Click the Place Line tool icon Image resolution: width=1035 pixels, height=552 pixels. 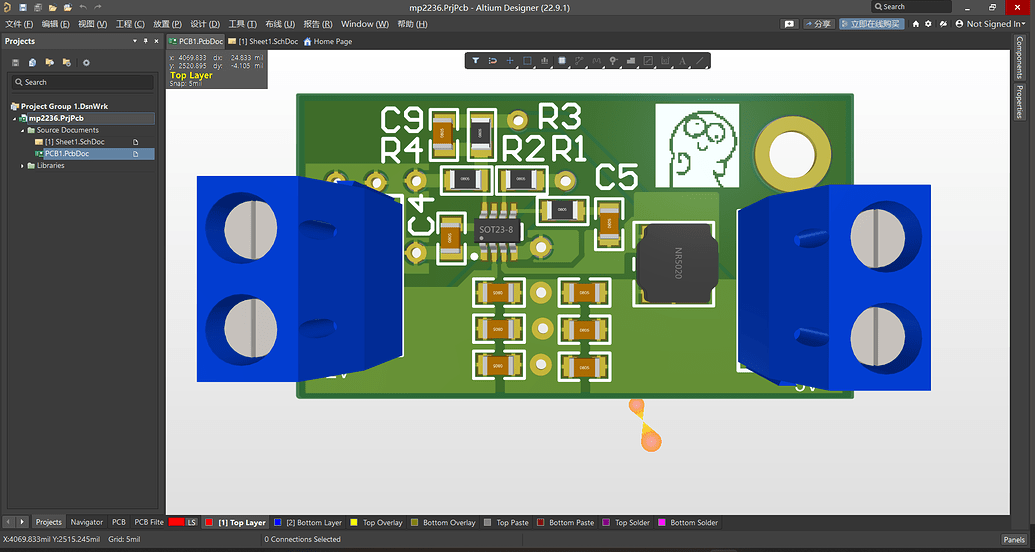(700, 61)
